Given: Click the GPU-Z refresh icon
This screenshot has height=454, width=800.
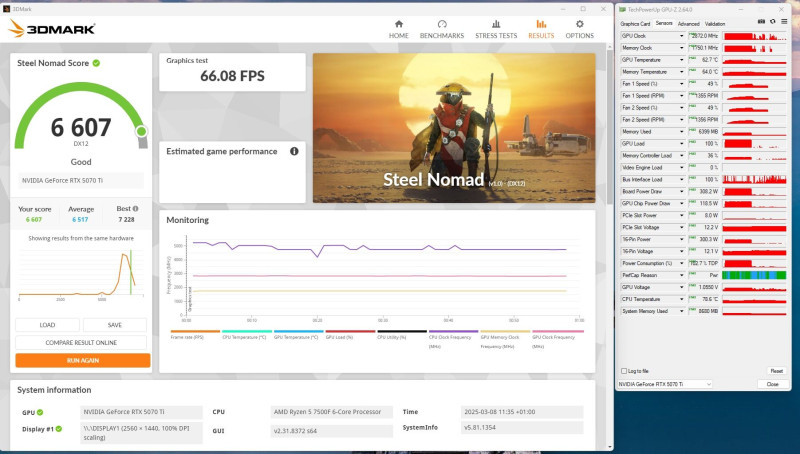Looking at the screenshot, I should 772,21.
